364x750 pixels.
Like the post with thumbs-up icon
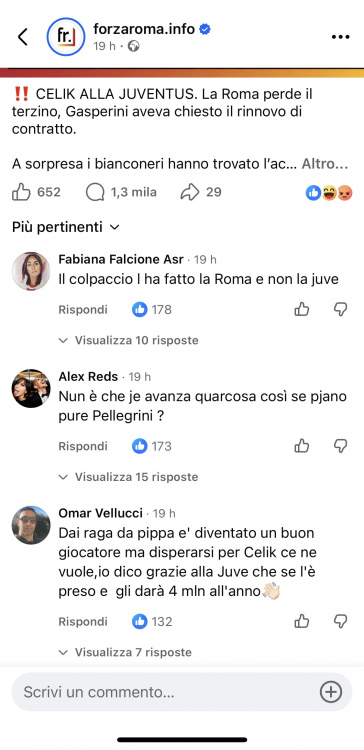pyautogui.click(x=21, y=192)
